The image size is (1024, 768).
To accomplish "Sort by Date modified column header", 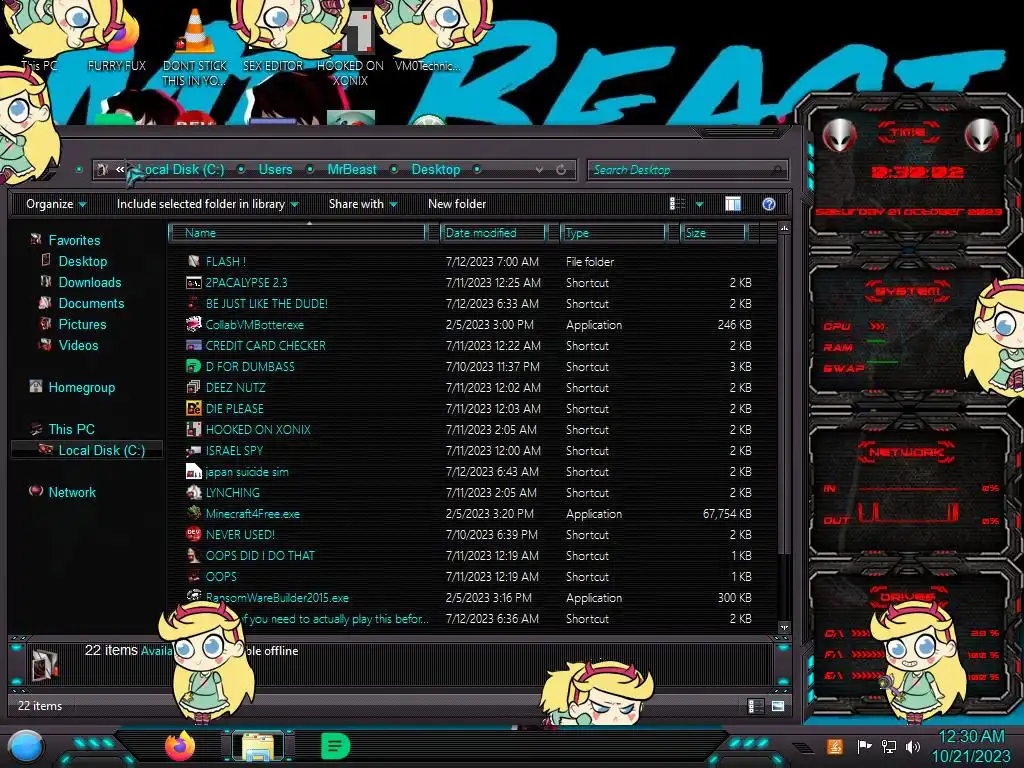I will 493,232.
